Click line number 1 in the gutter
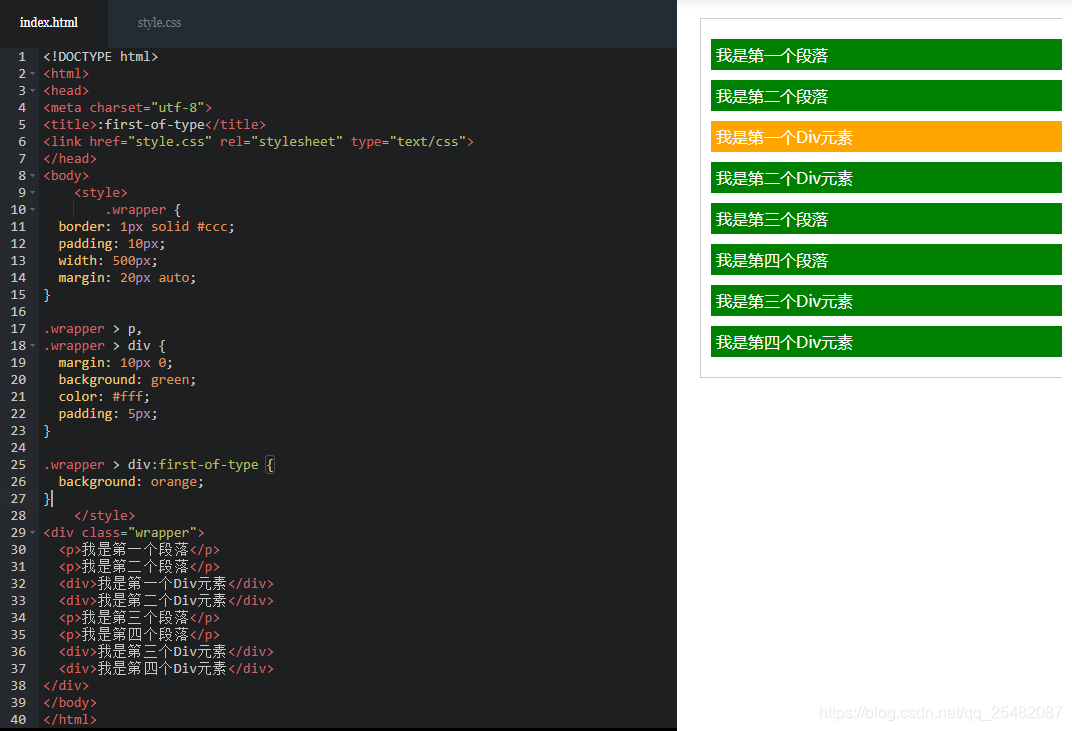The image size is (1072, 731). [22, 57]
